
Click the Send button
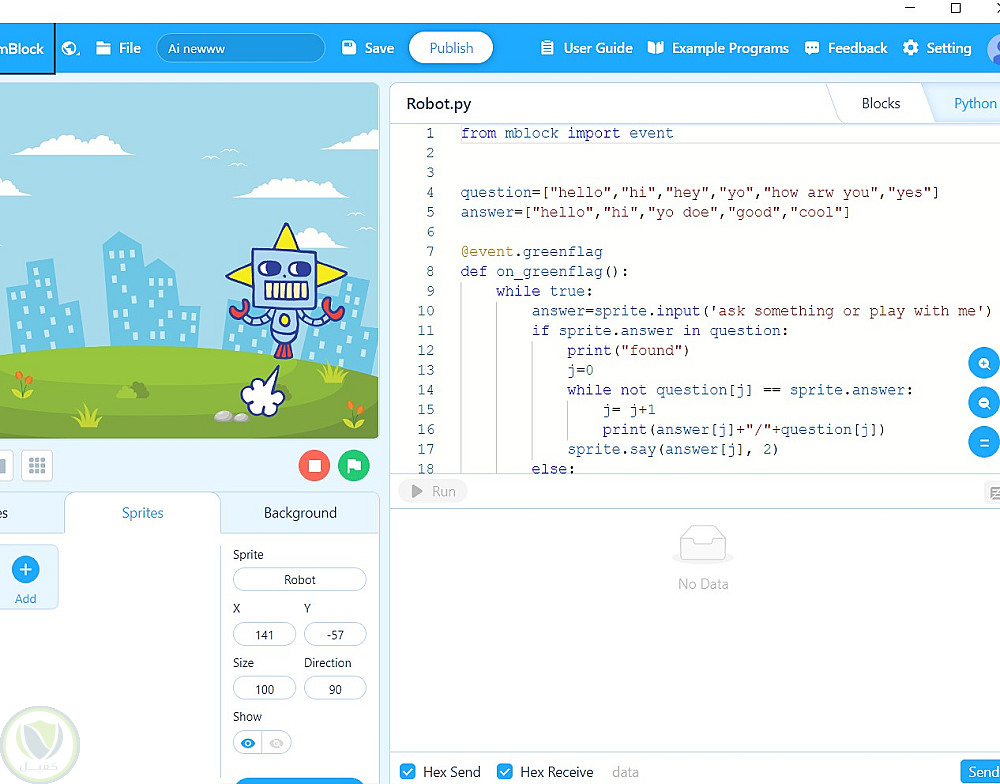[x=982, y=772]
